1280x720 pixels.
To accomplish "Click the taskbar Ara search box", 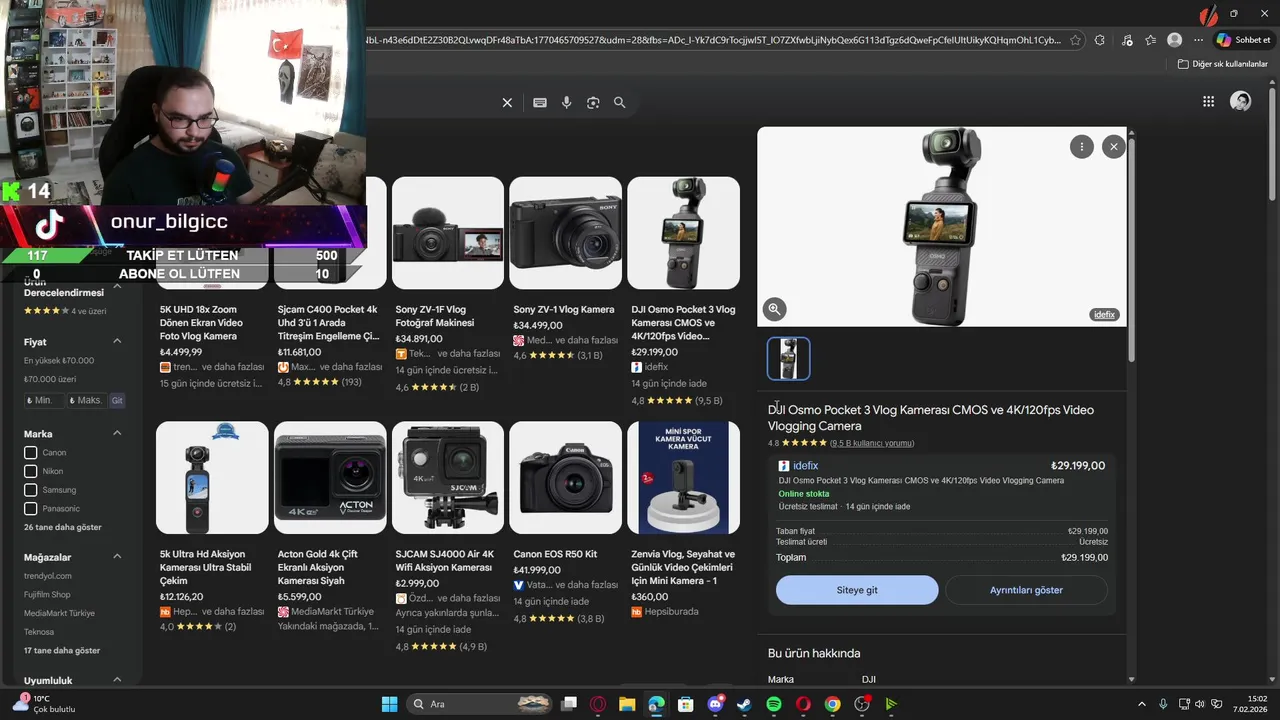I will point(480,704).
